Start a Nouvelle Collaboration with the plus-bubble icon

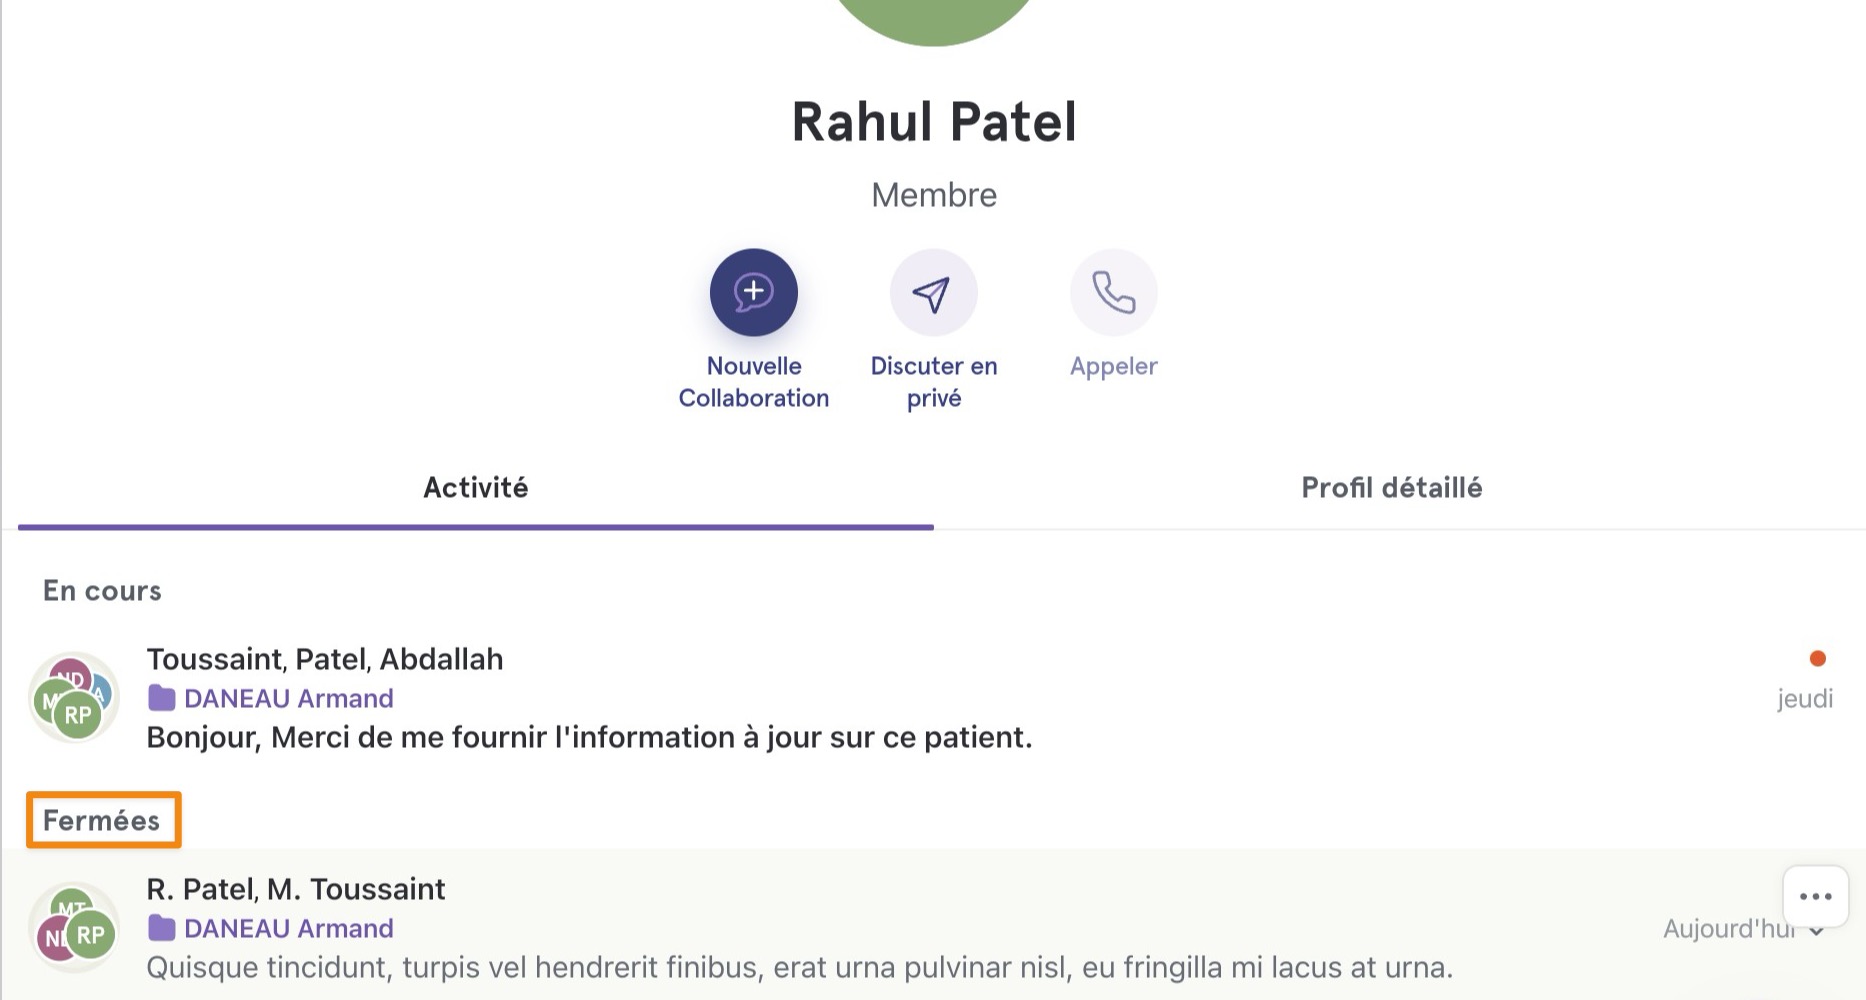753,292
